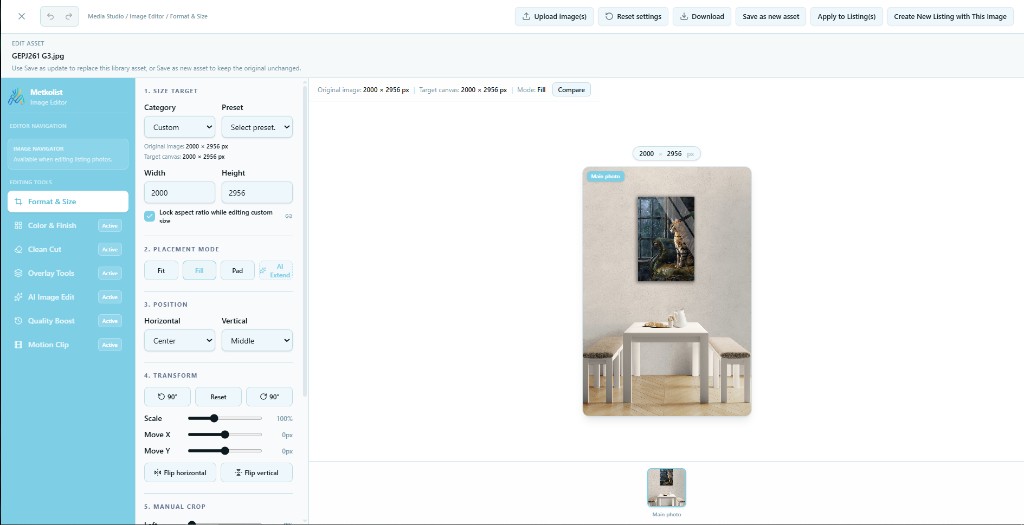Viewport: 1024px width, 525px height.
Task: Click the redo arrow icon
Action: point(69,16)
